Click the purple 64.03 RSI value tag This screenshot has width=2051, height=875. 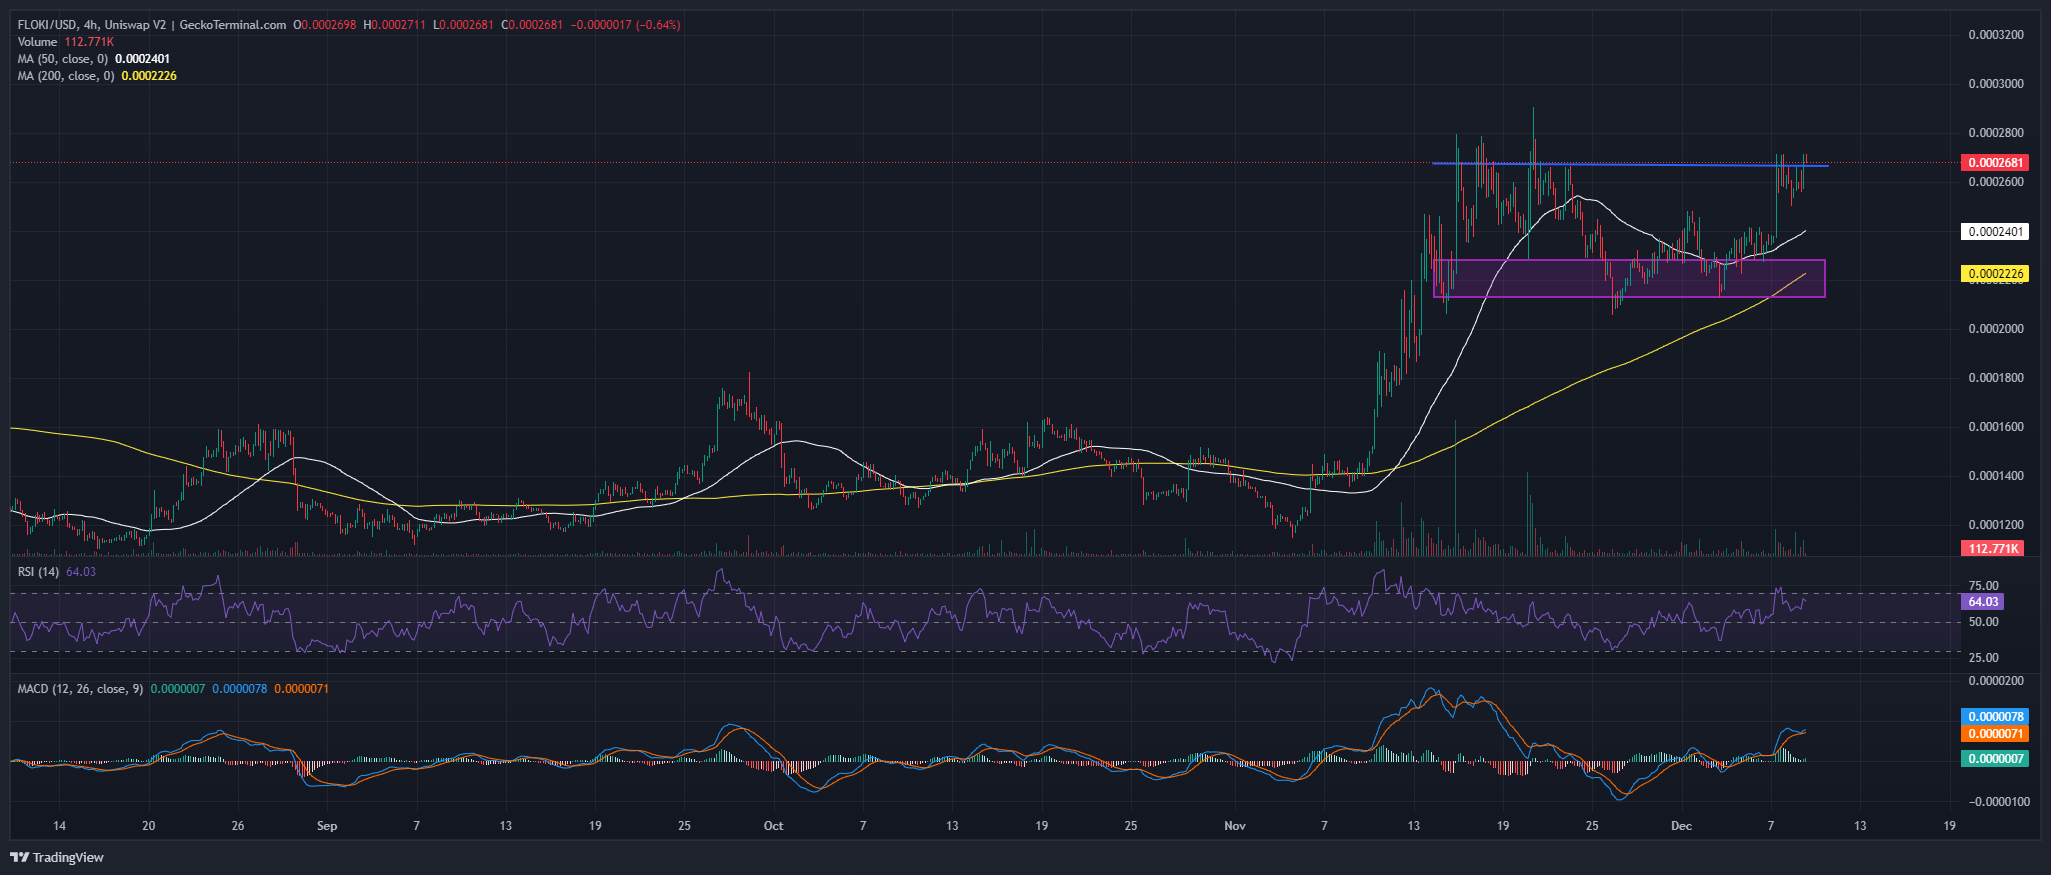pos(1983,602)
